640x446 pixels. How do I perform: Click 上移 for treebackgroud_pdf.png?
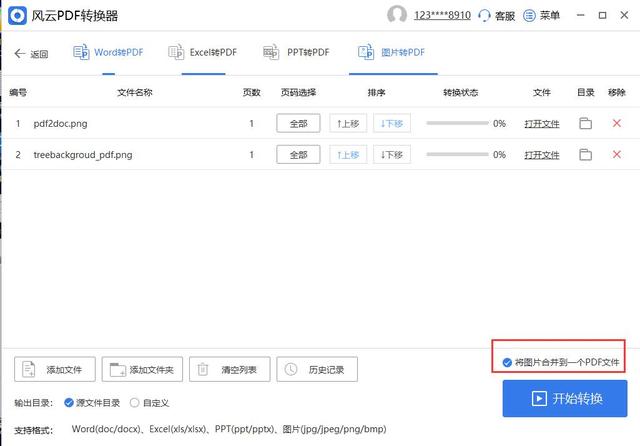click(x=348, y=155)
